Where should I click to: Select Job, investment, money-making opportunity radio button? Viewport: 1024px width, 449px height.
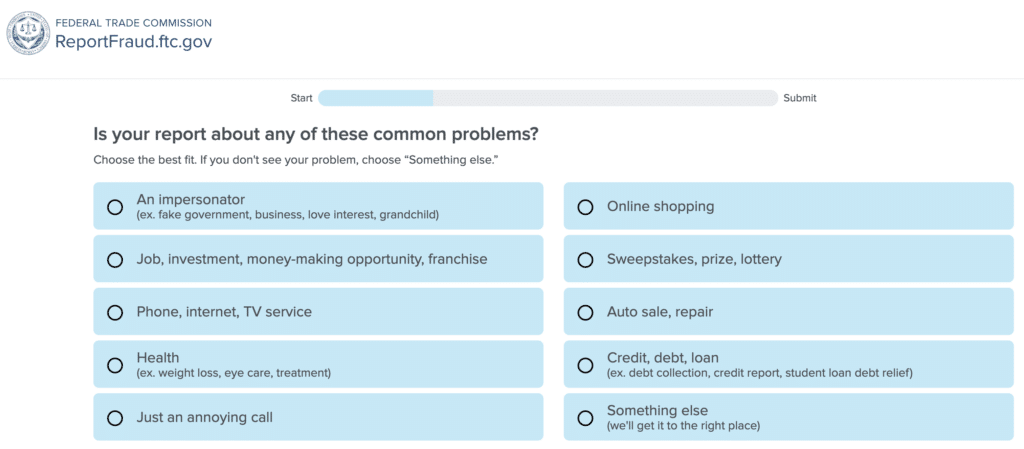[115, 260]
